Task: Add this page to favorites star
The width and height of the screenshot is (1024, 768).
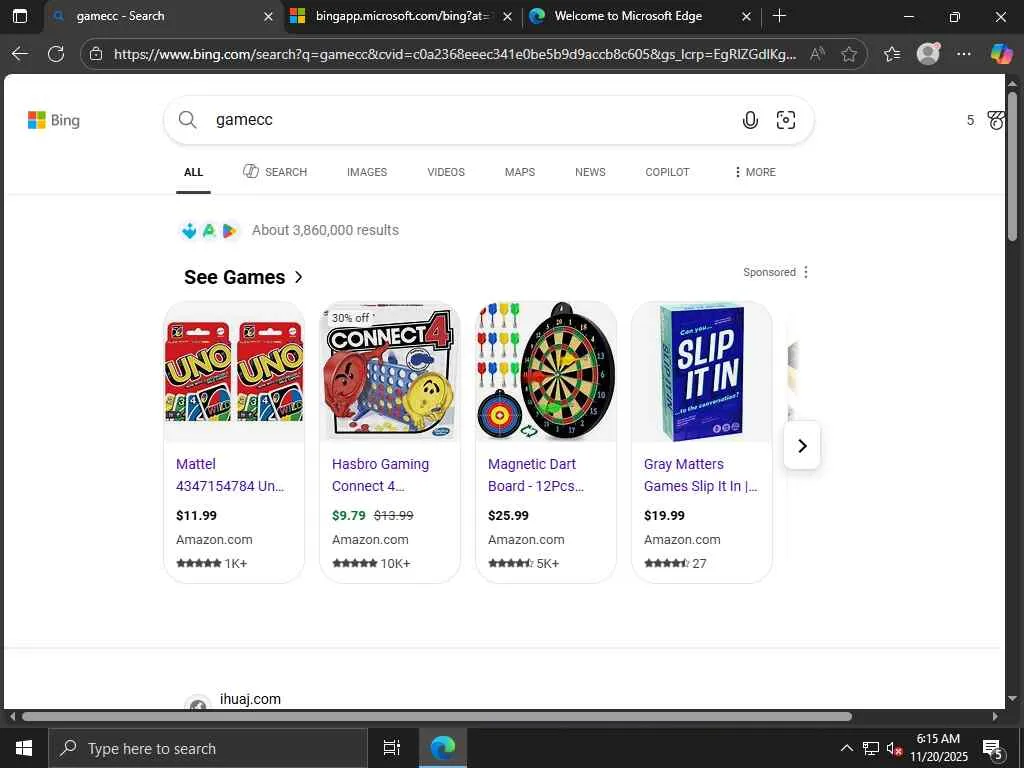Action: pos(849,54)
